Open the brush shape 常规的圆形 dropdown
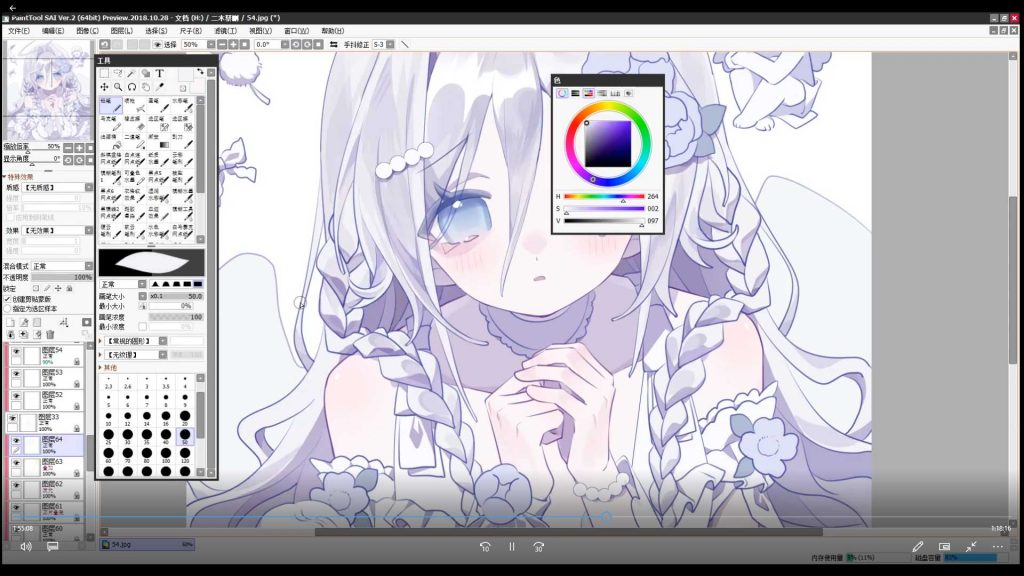This screenshot has height=576, width=1024. click(x=162, y=341)
